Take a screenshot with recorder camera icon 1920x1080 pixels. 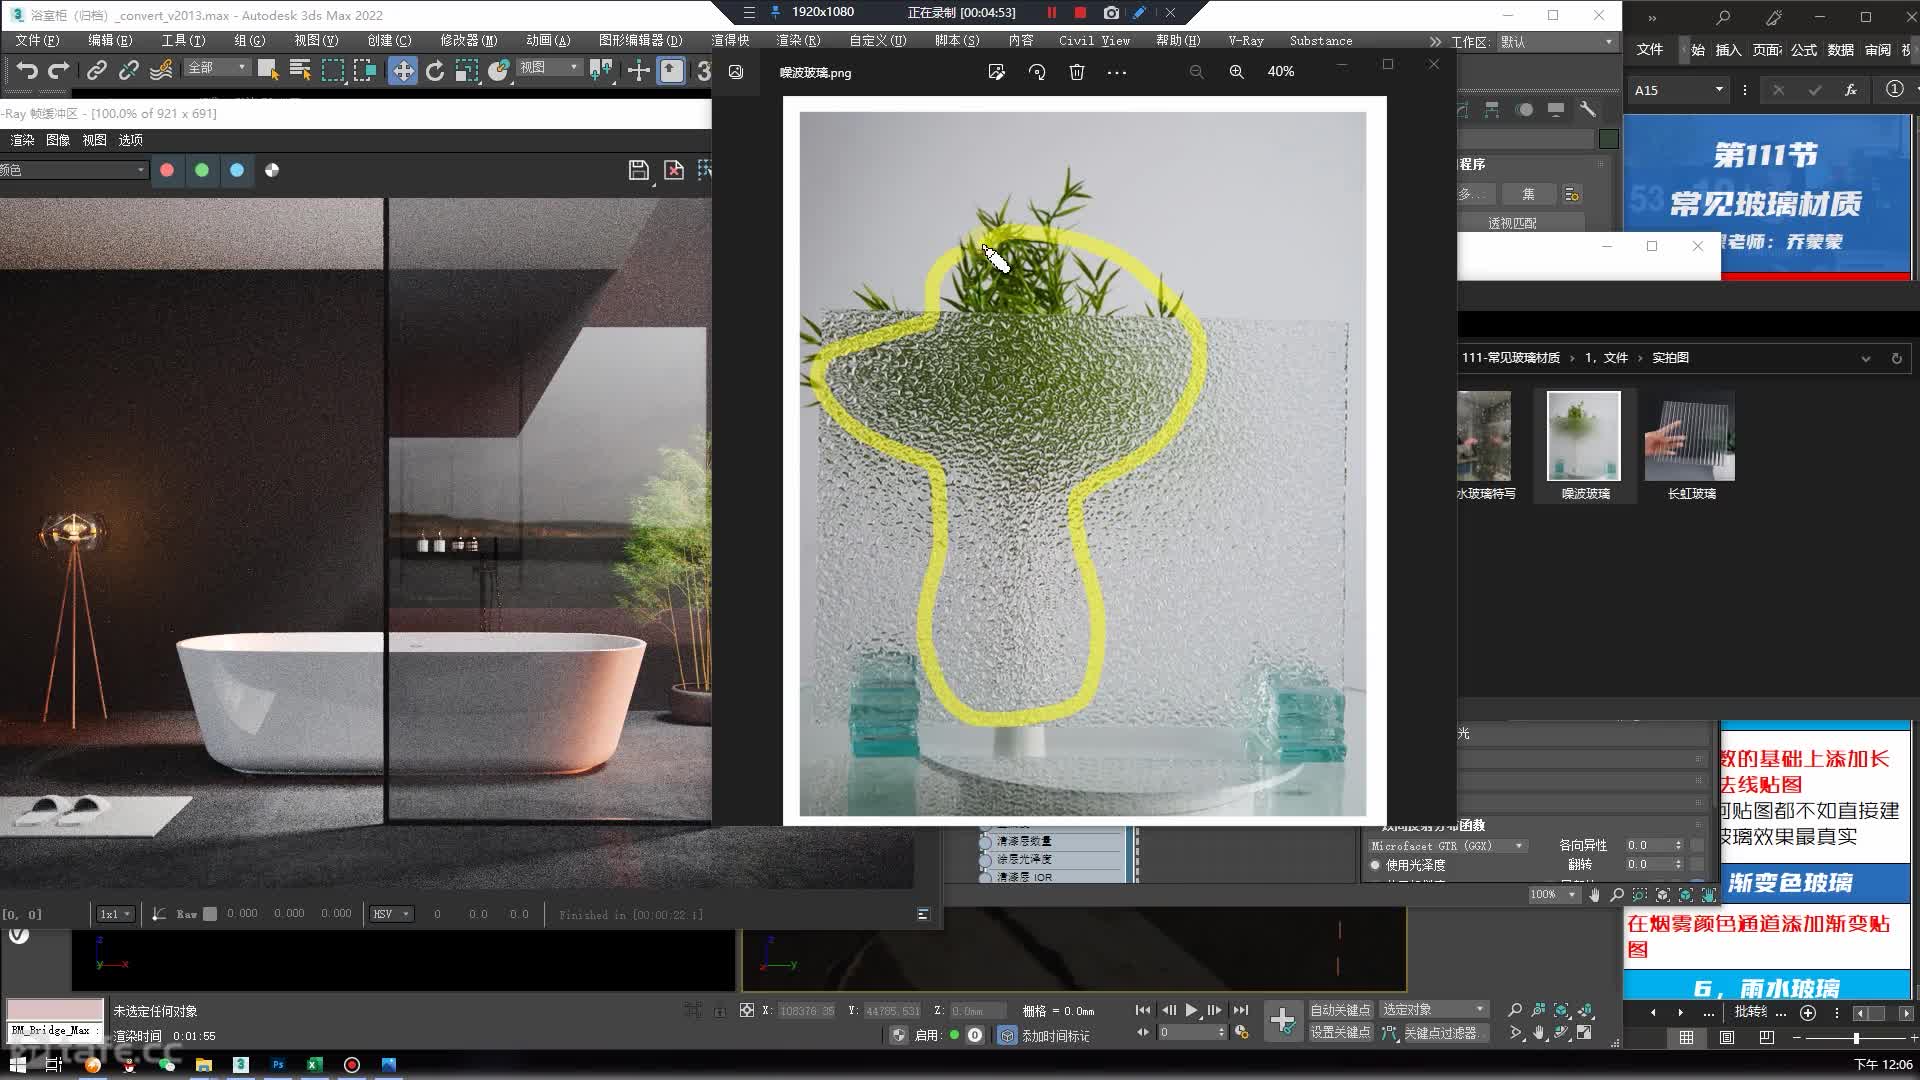pos(1111,13)
